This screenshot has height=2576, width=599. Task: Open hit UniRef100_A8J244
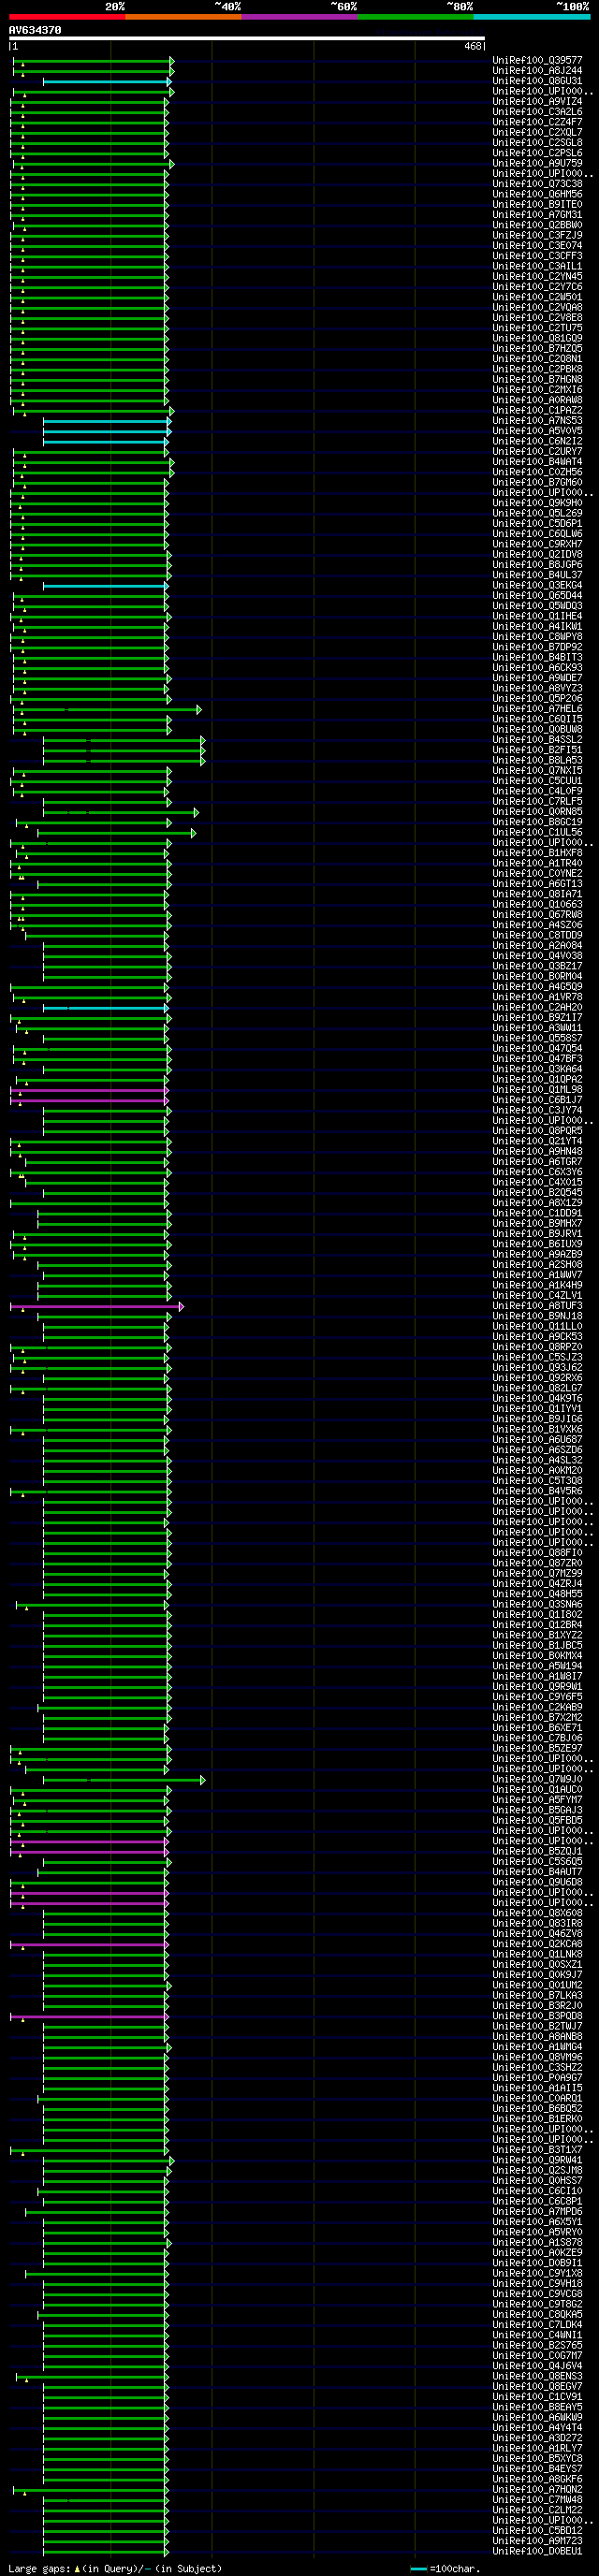(537, 71)
